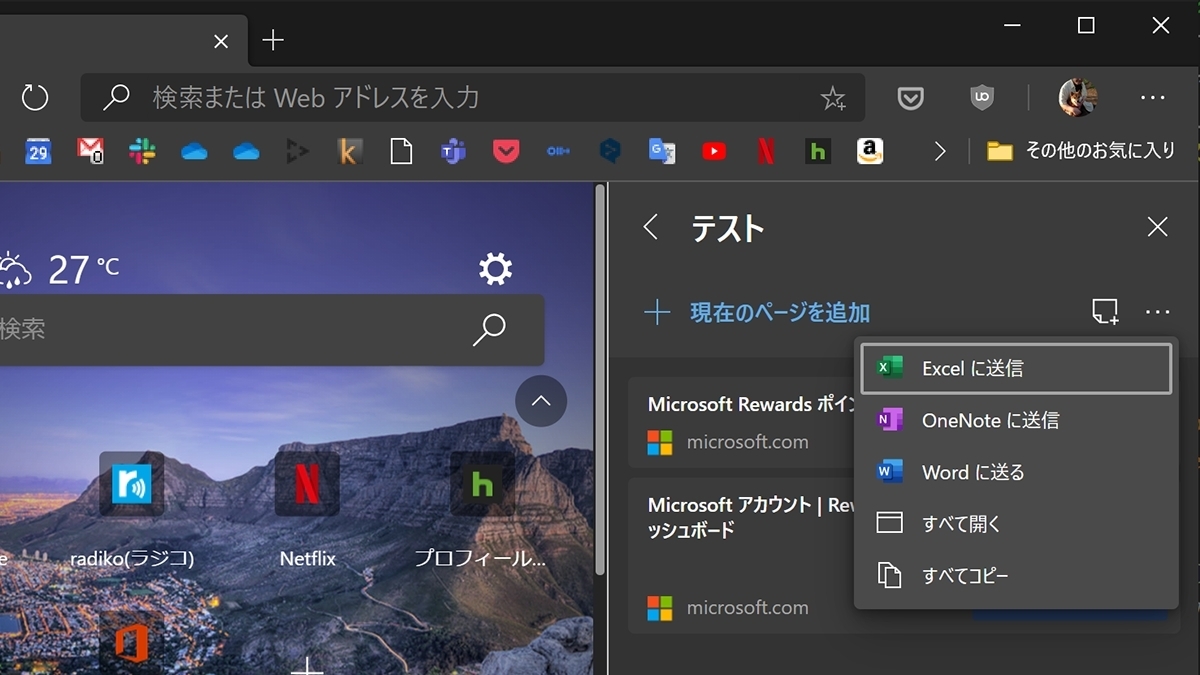Viewport: 1200px width, 675px height.
Task: Go back from the テスト collection
Action: point(651,227)
